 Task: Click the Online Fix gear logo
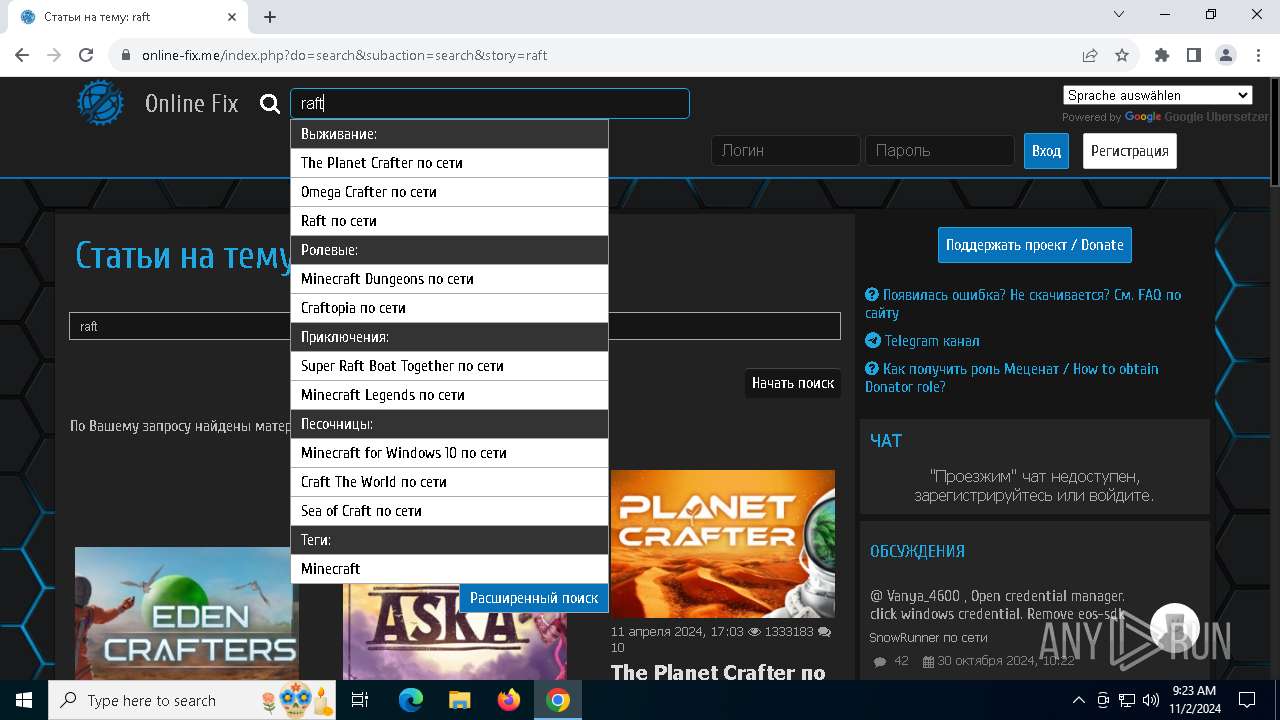(x=101, y=103)
